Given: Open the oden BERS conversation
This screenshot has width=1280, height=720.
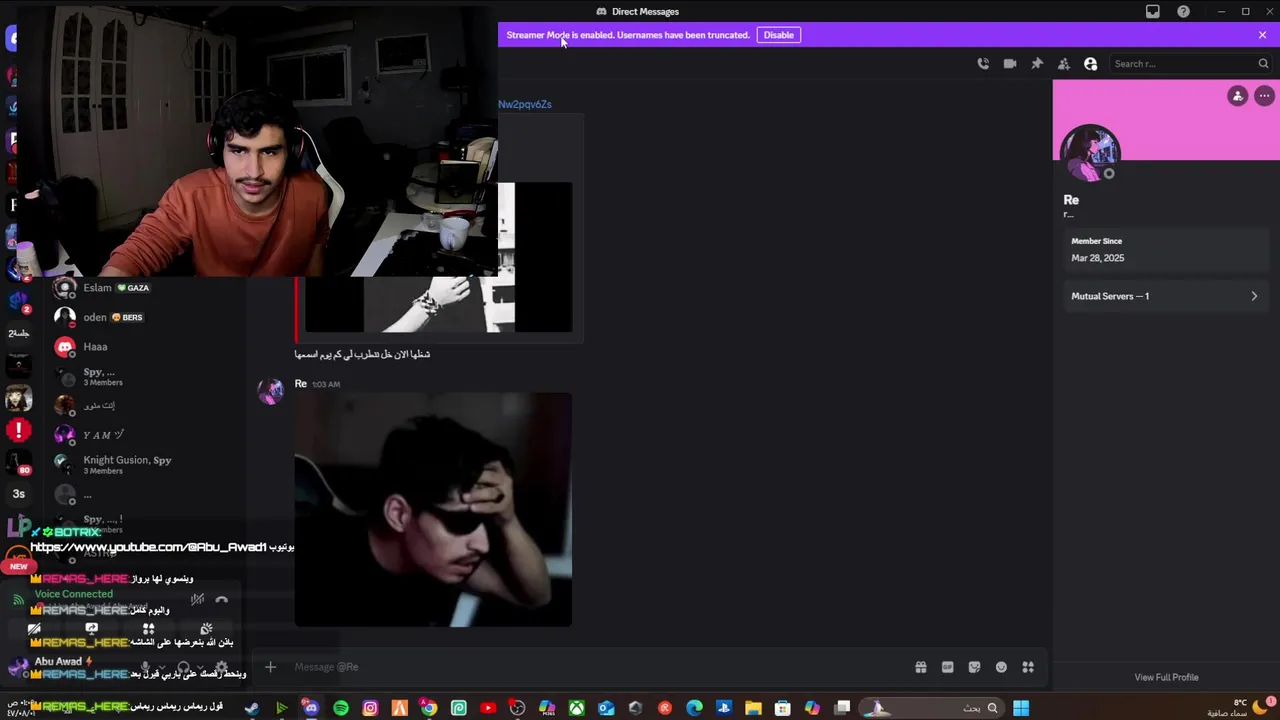Looking at the screenshot, I should (x=145, y=317).
